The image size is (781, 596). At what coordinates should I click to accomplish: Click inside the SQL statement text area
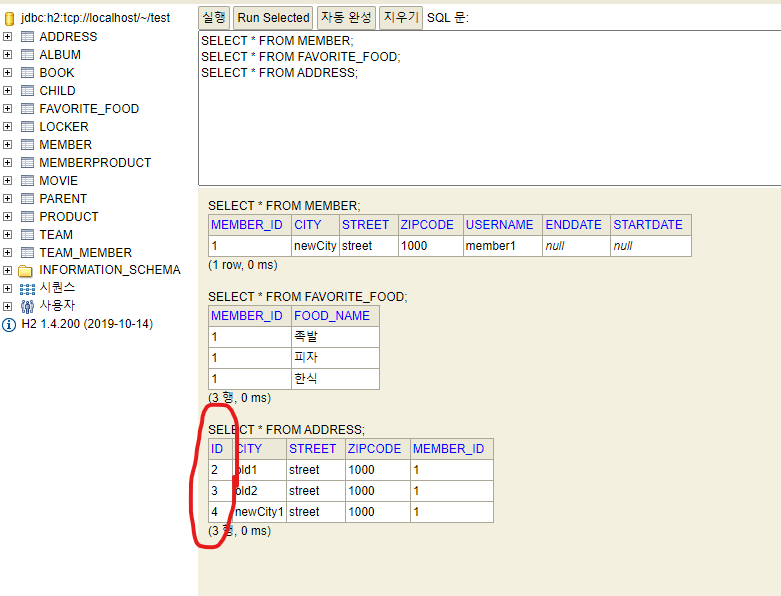(490, 108)
